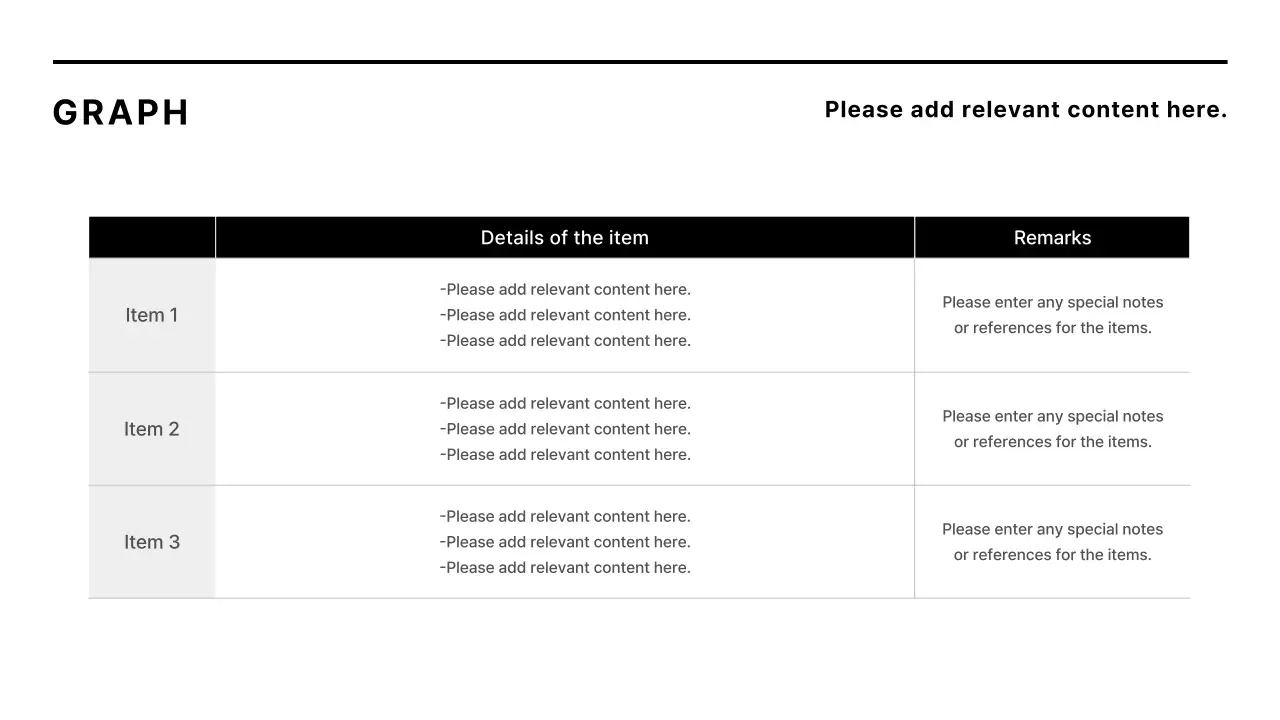Viewport: 1280px width, 720px height.
Task: Select the last detail line in Item 3 row
Action: pos(565,568)
